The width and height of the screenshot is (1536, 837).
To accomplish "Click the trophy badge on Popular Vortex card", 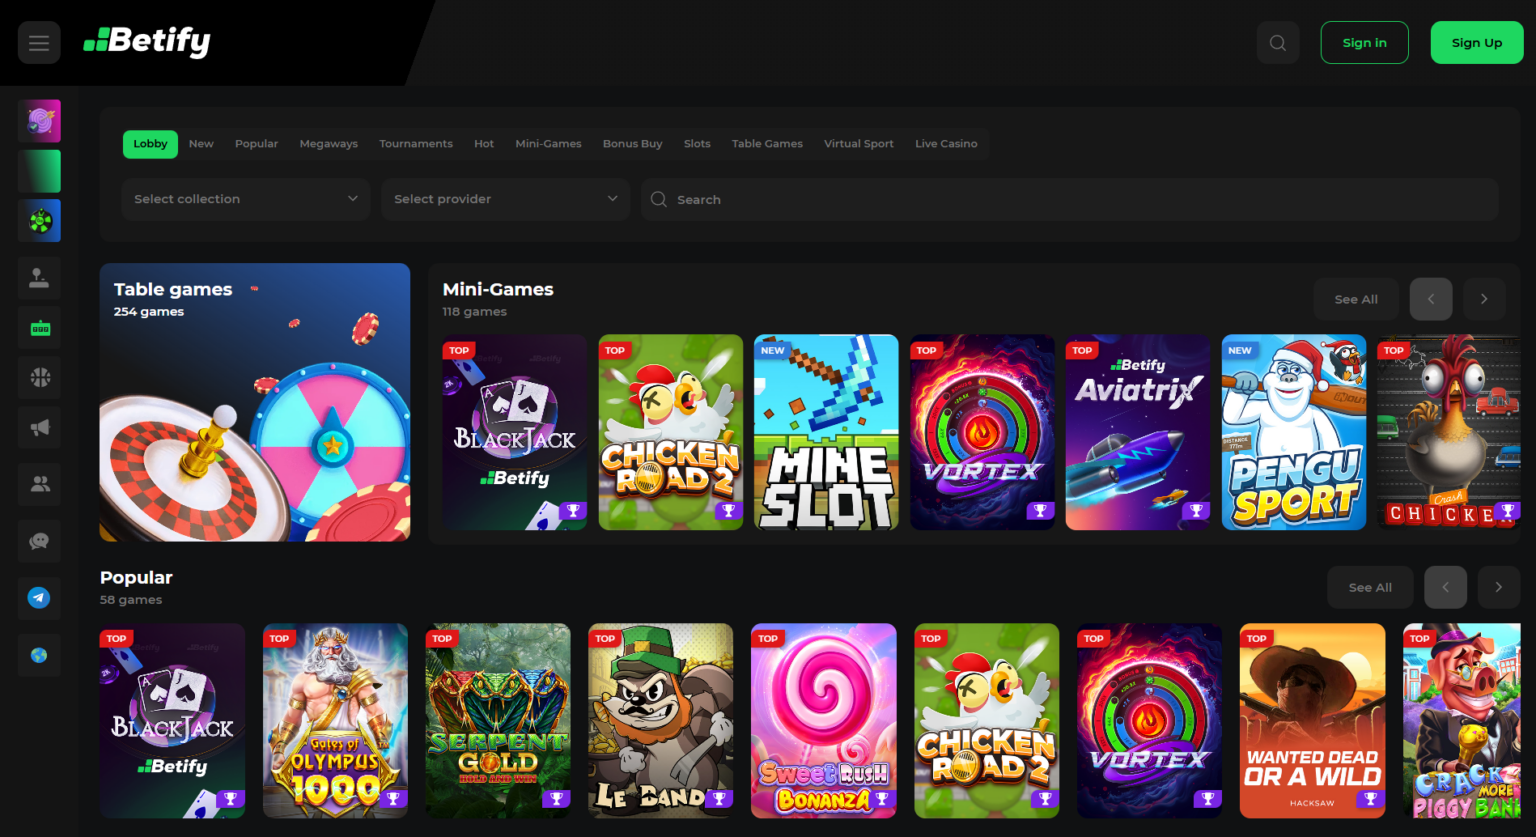I will pyautogui.click(x=1209, y=799).
